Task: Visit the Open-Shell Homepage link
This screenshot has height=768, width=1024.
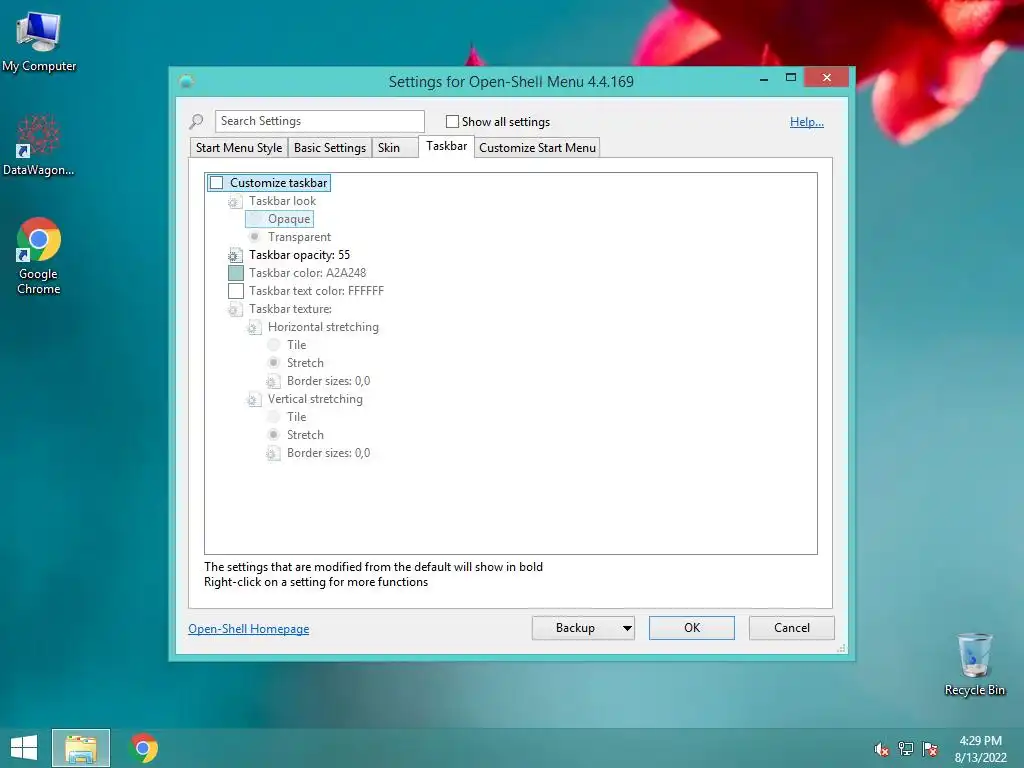Action: (x=249, y=629)
